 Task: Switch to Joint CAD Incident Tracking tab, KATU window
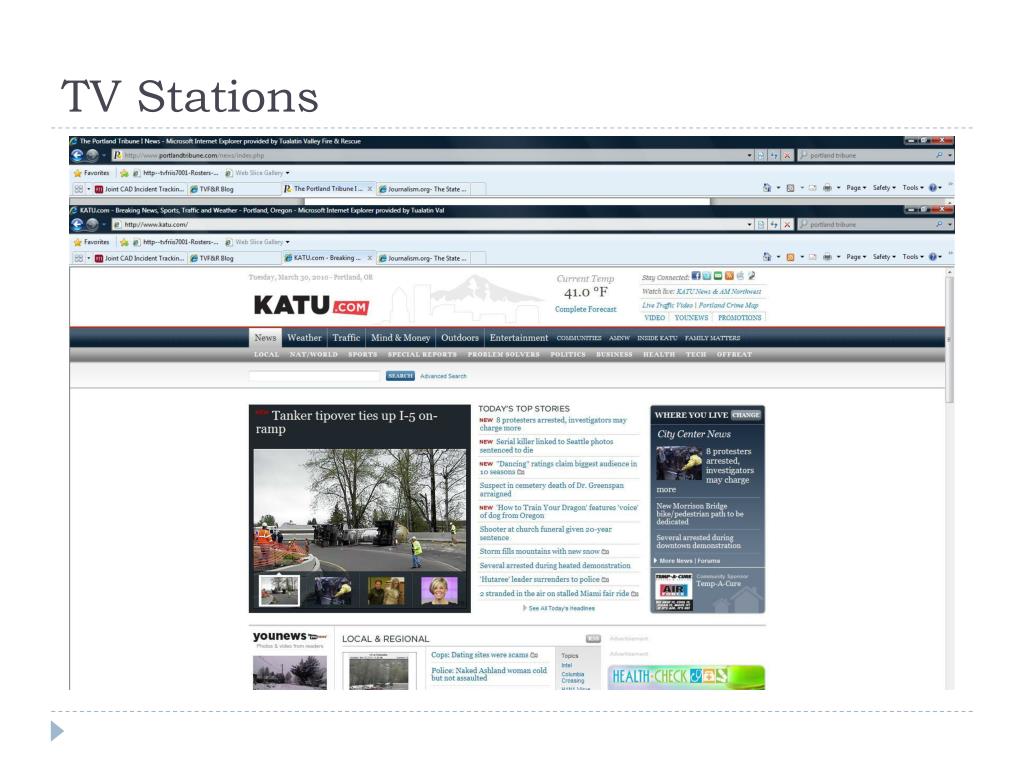[x=139, y=258]
